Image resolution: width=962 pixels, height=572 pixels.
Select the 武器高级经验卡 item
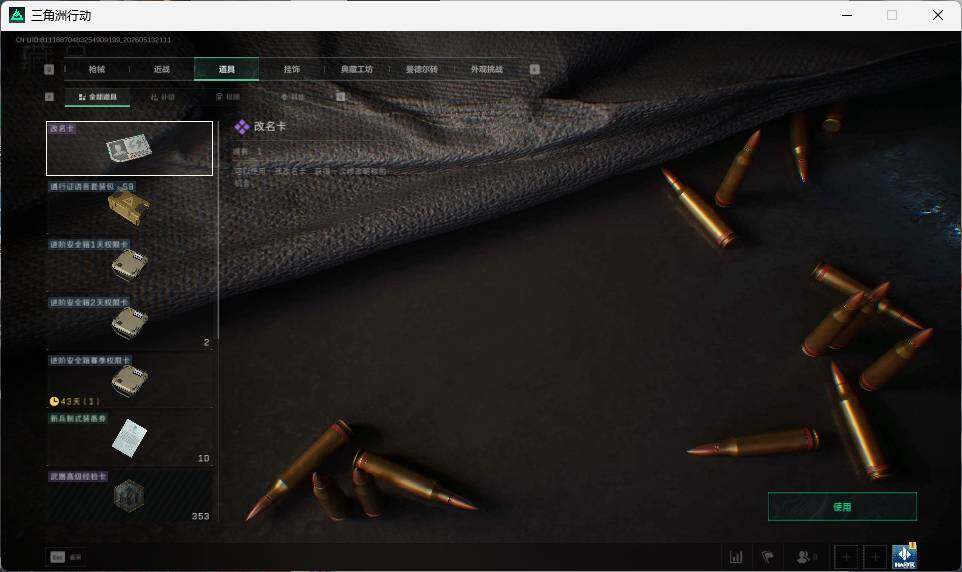129,497
